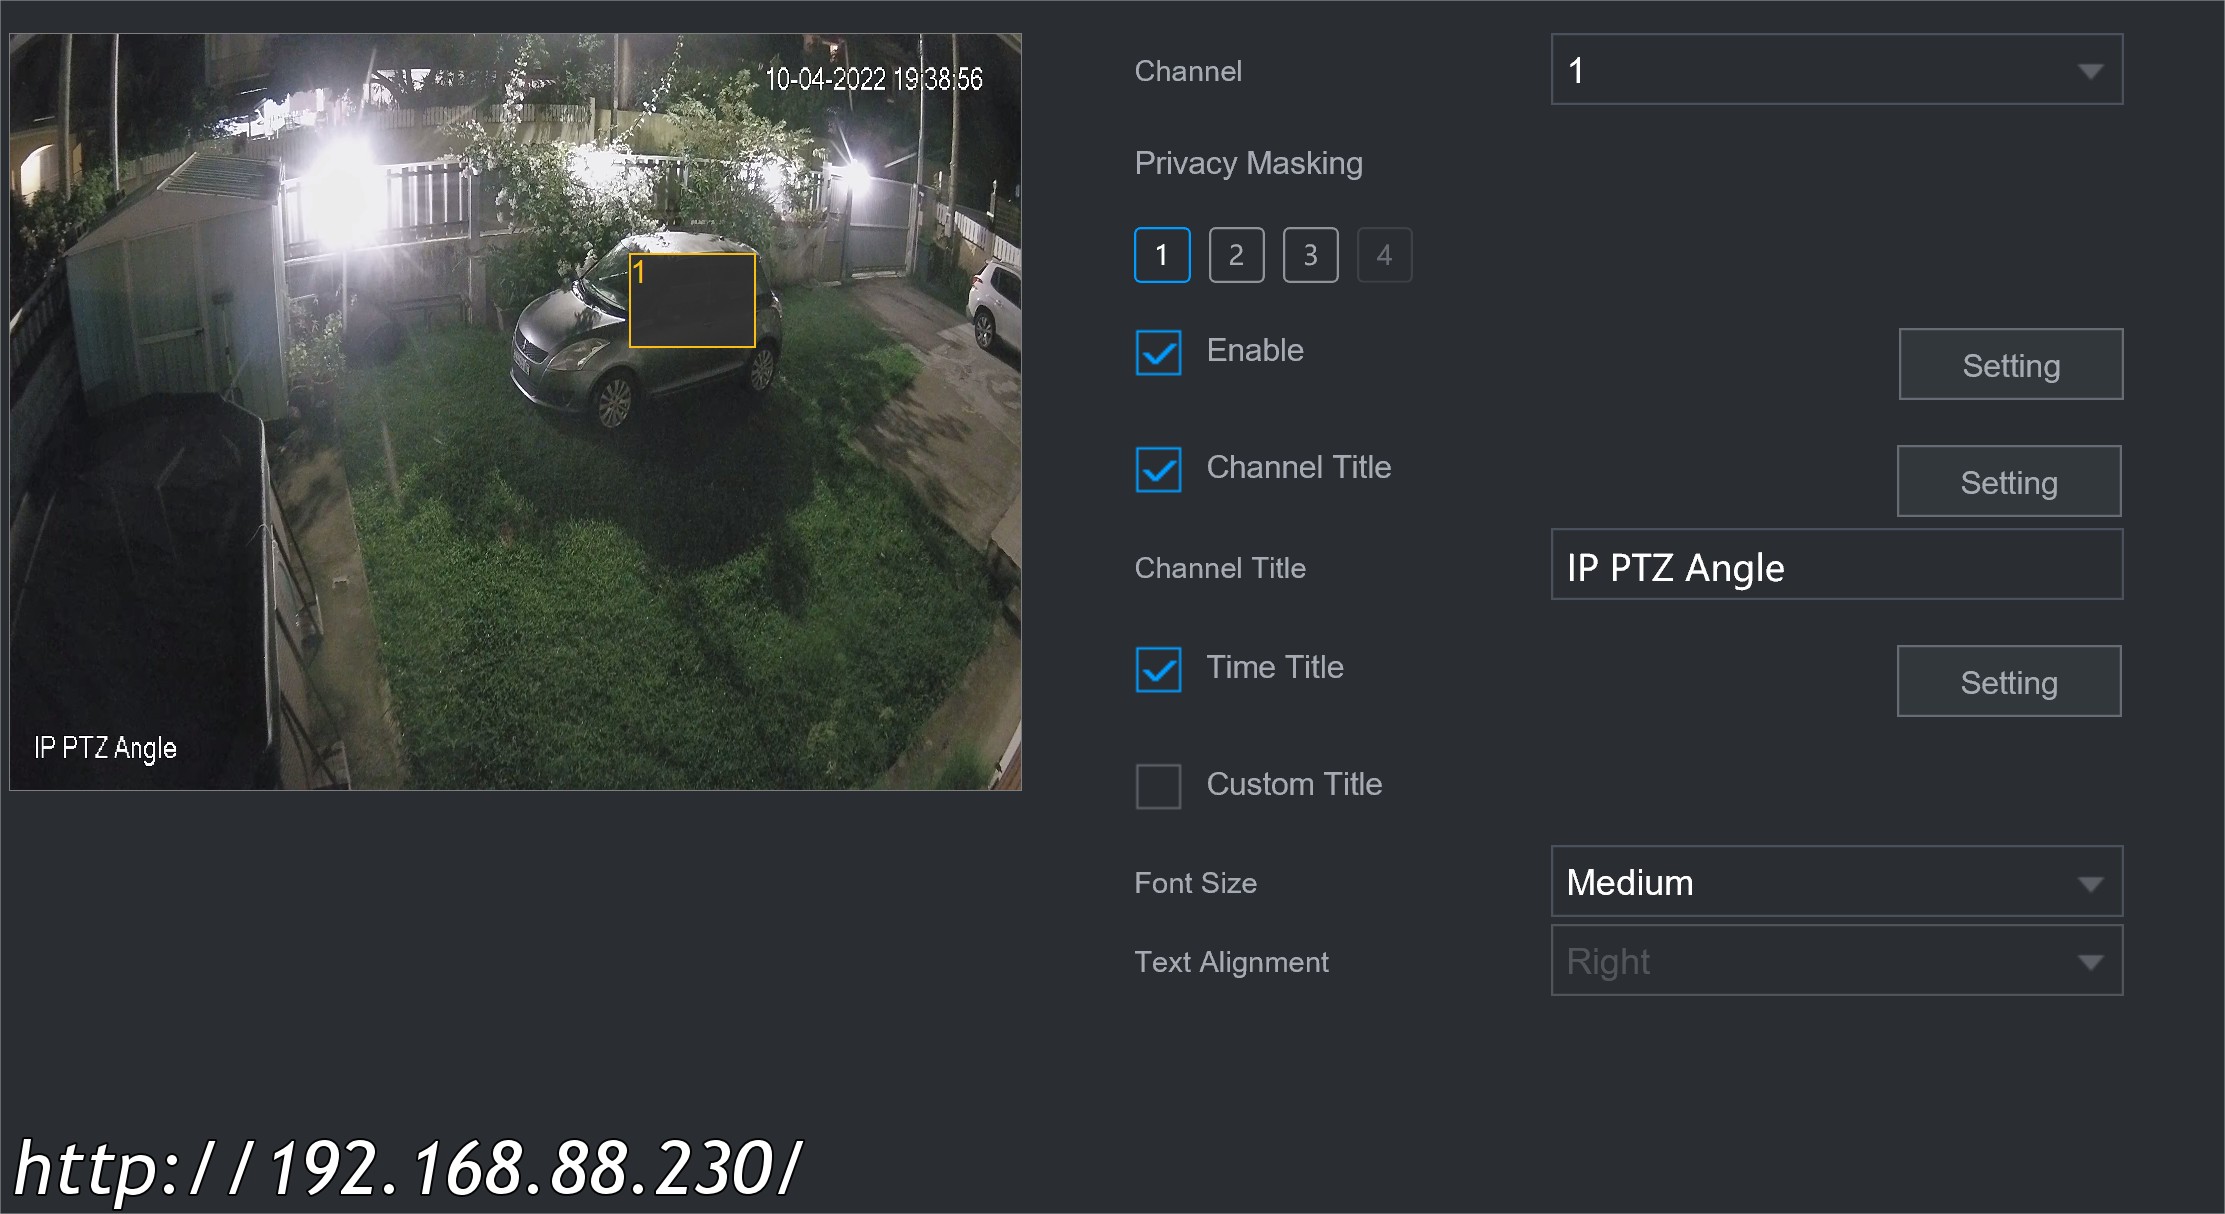The width and height of the screenshot is (2225, 1214).
Task: Open the Setting button beside the Channel Title checkbox
Action: [2009, 481]
